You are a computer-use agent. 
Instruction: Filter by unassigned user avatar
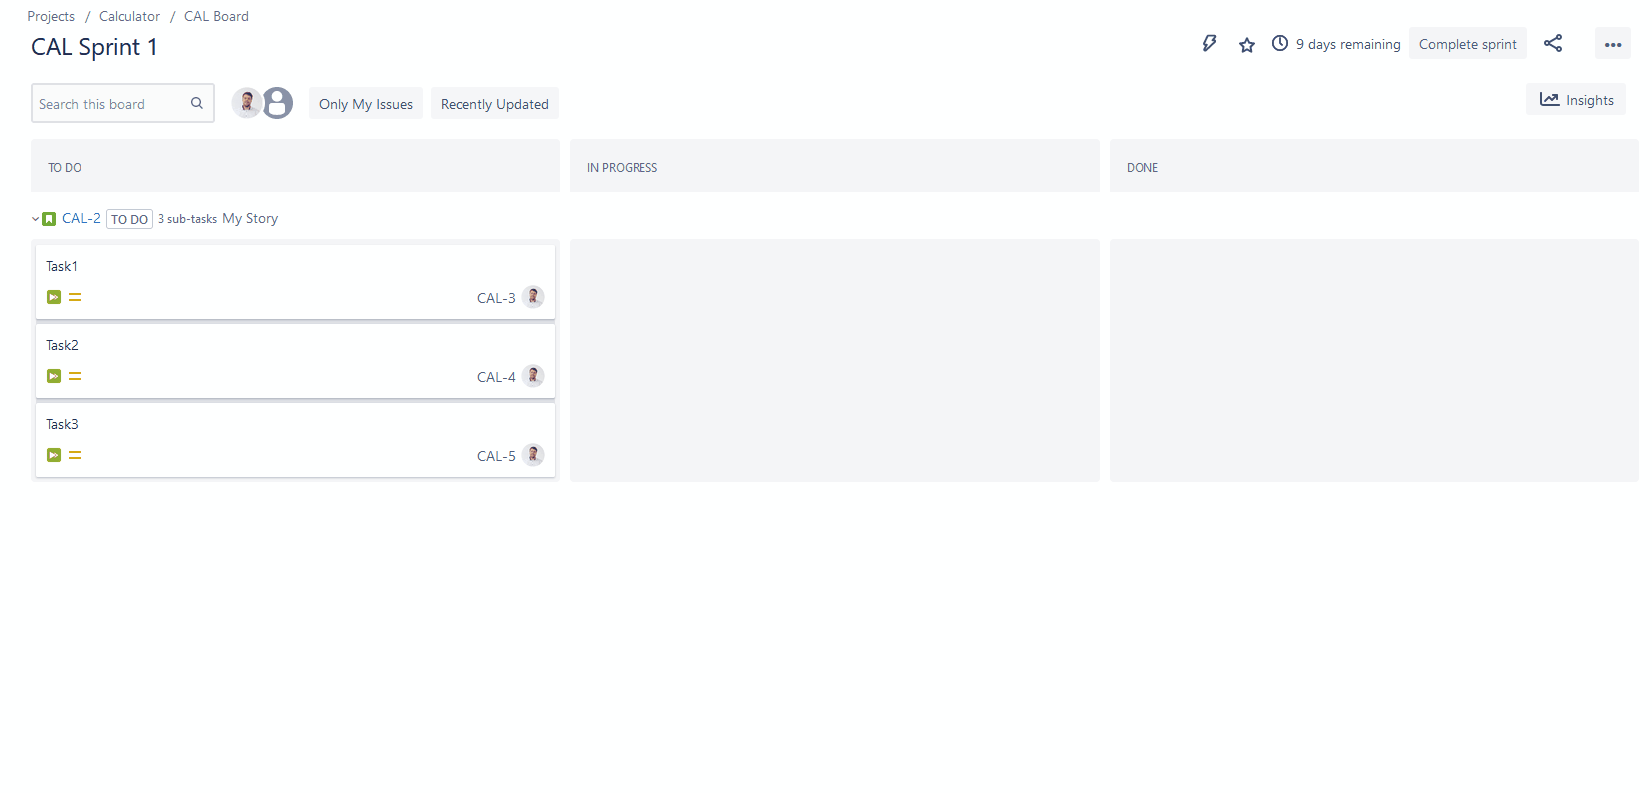click(277, 102)
